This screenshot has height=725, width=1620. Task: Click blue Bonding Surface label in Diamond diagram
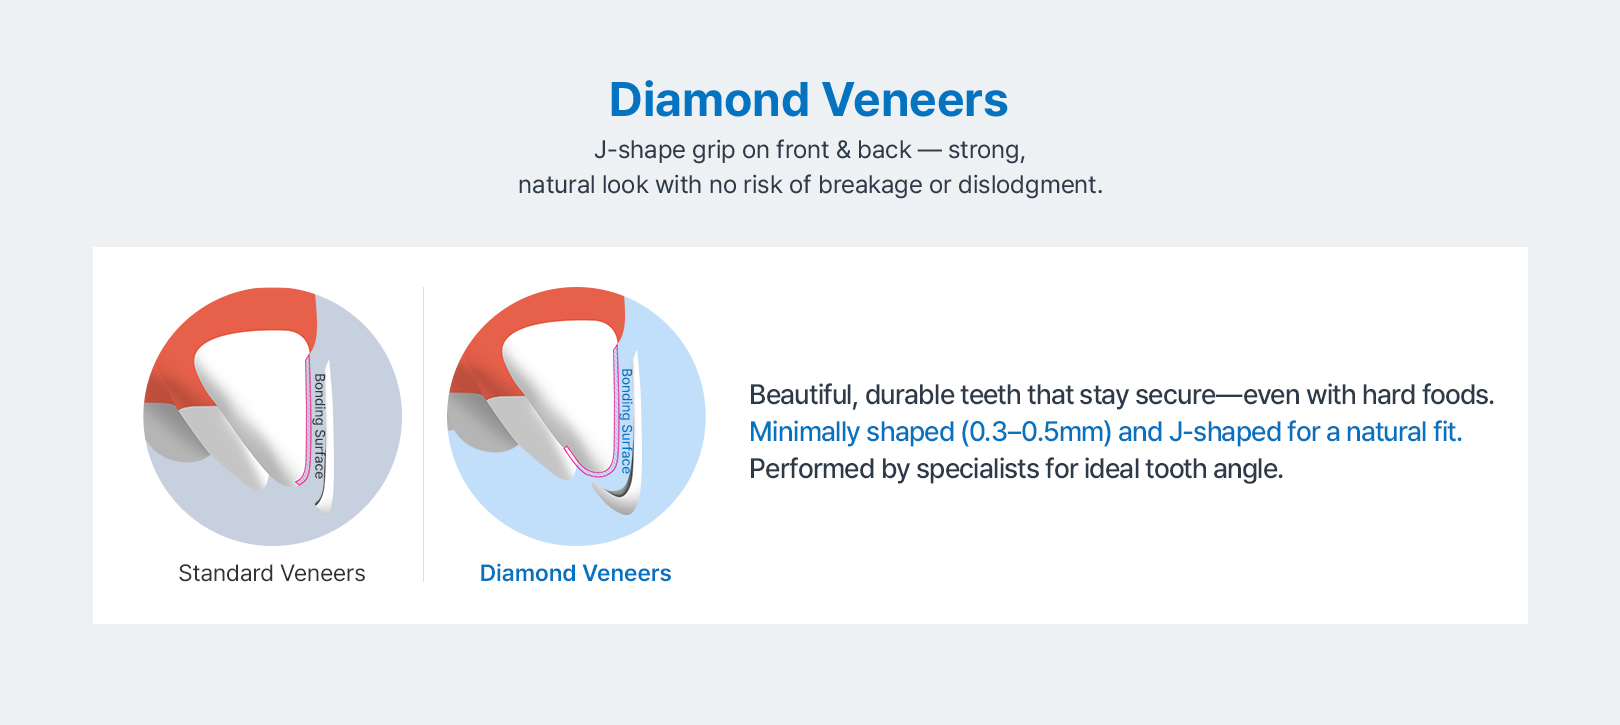[626, 420]
